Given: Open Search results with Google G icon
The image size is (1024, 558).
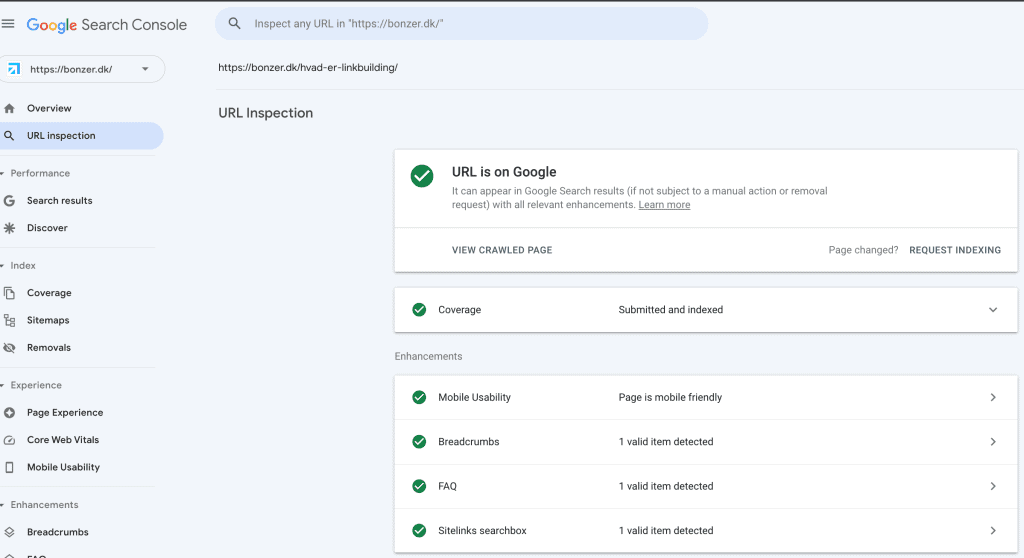Looking at the screenshot, I should [x=9, y=201].
